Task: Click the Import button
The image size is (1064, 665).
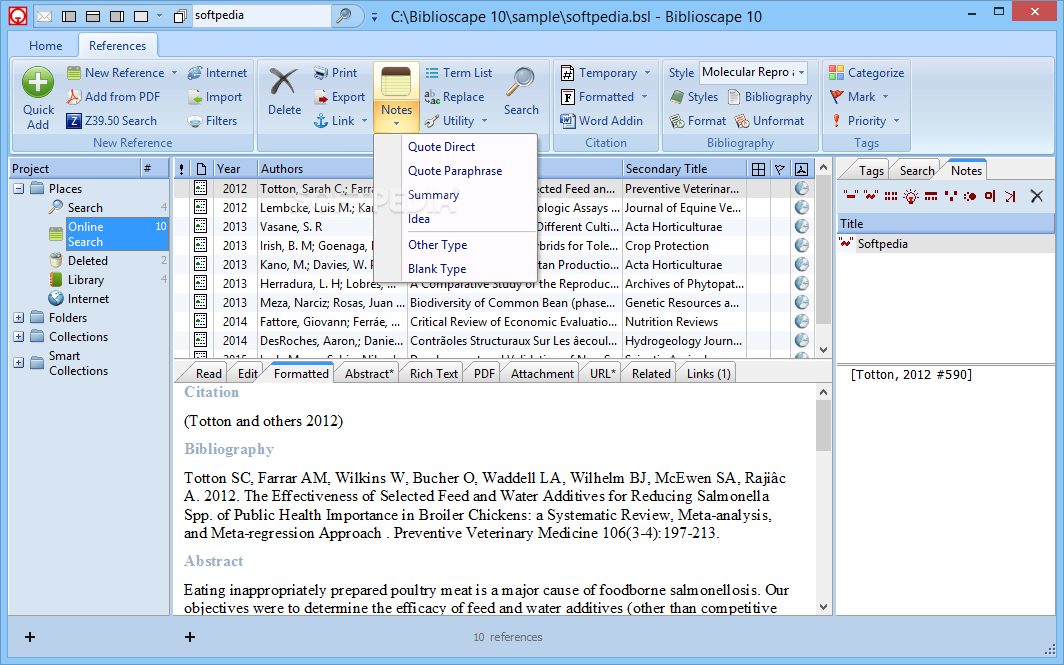Action: pos(215,97)
